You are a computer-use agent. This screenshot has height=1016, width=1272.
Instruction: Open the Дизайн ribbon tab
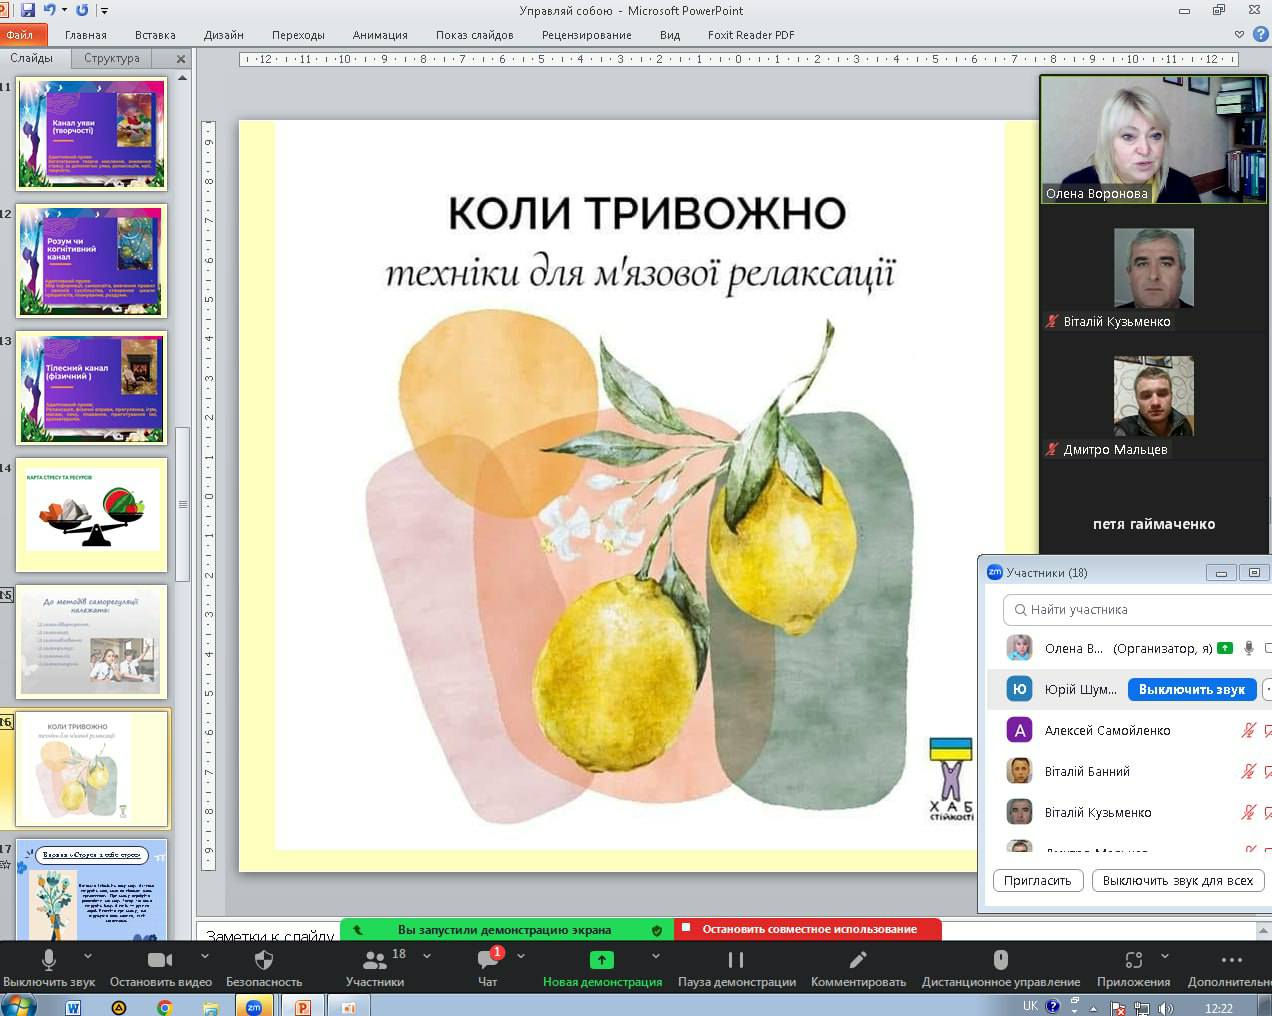(x=223, y=35)
